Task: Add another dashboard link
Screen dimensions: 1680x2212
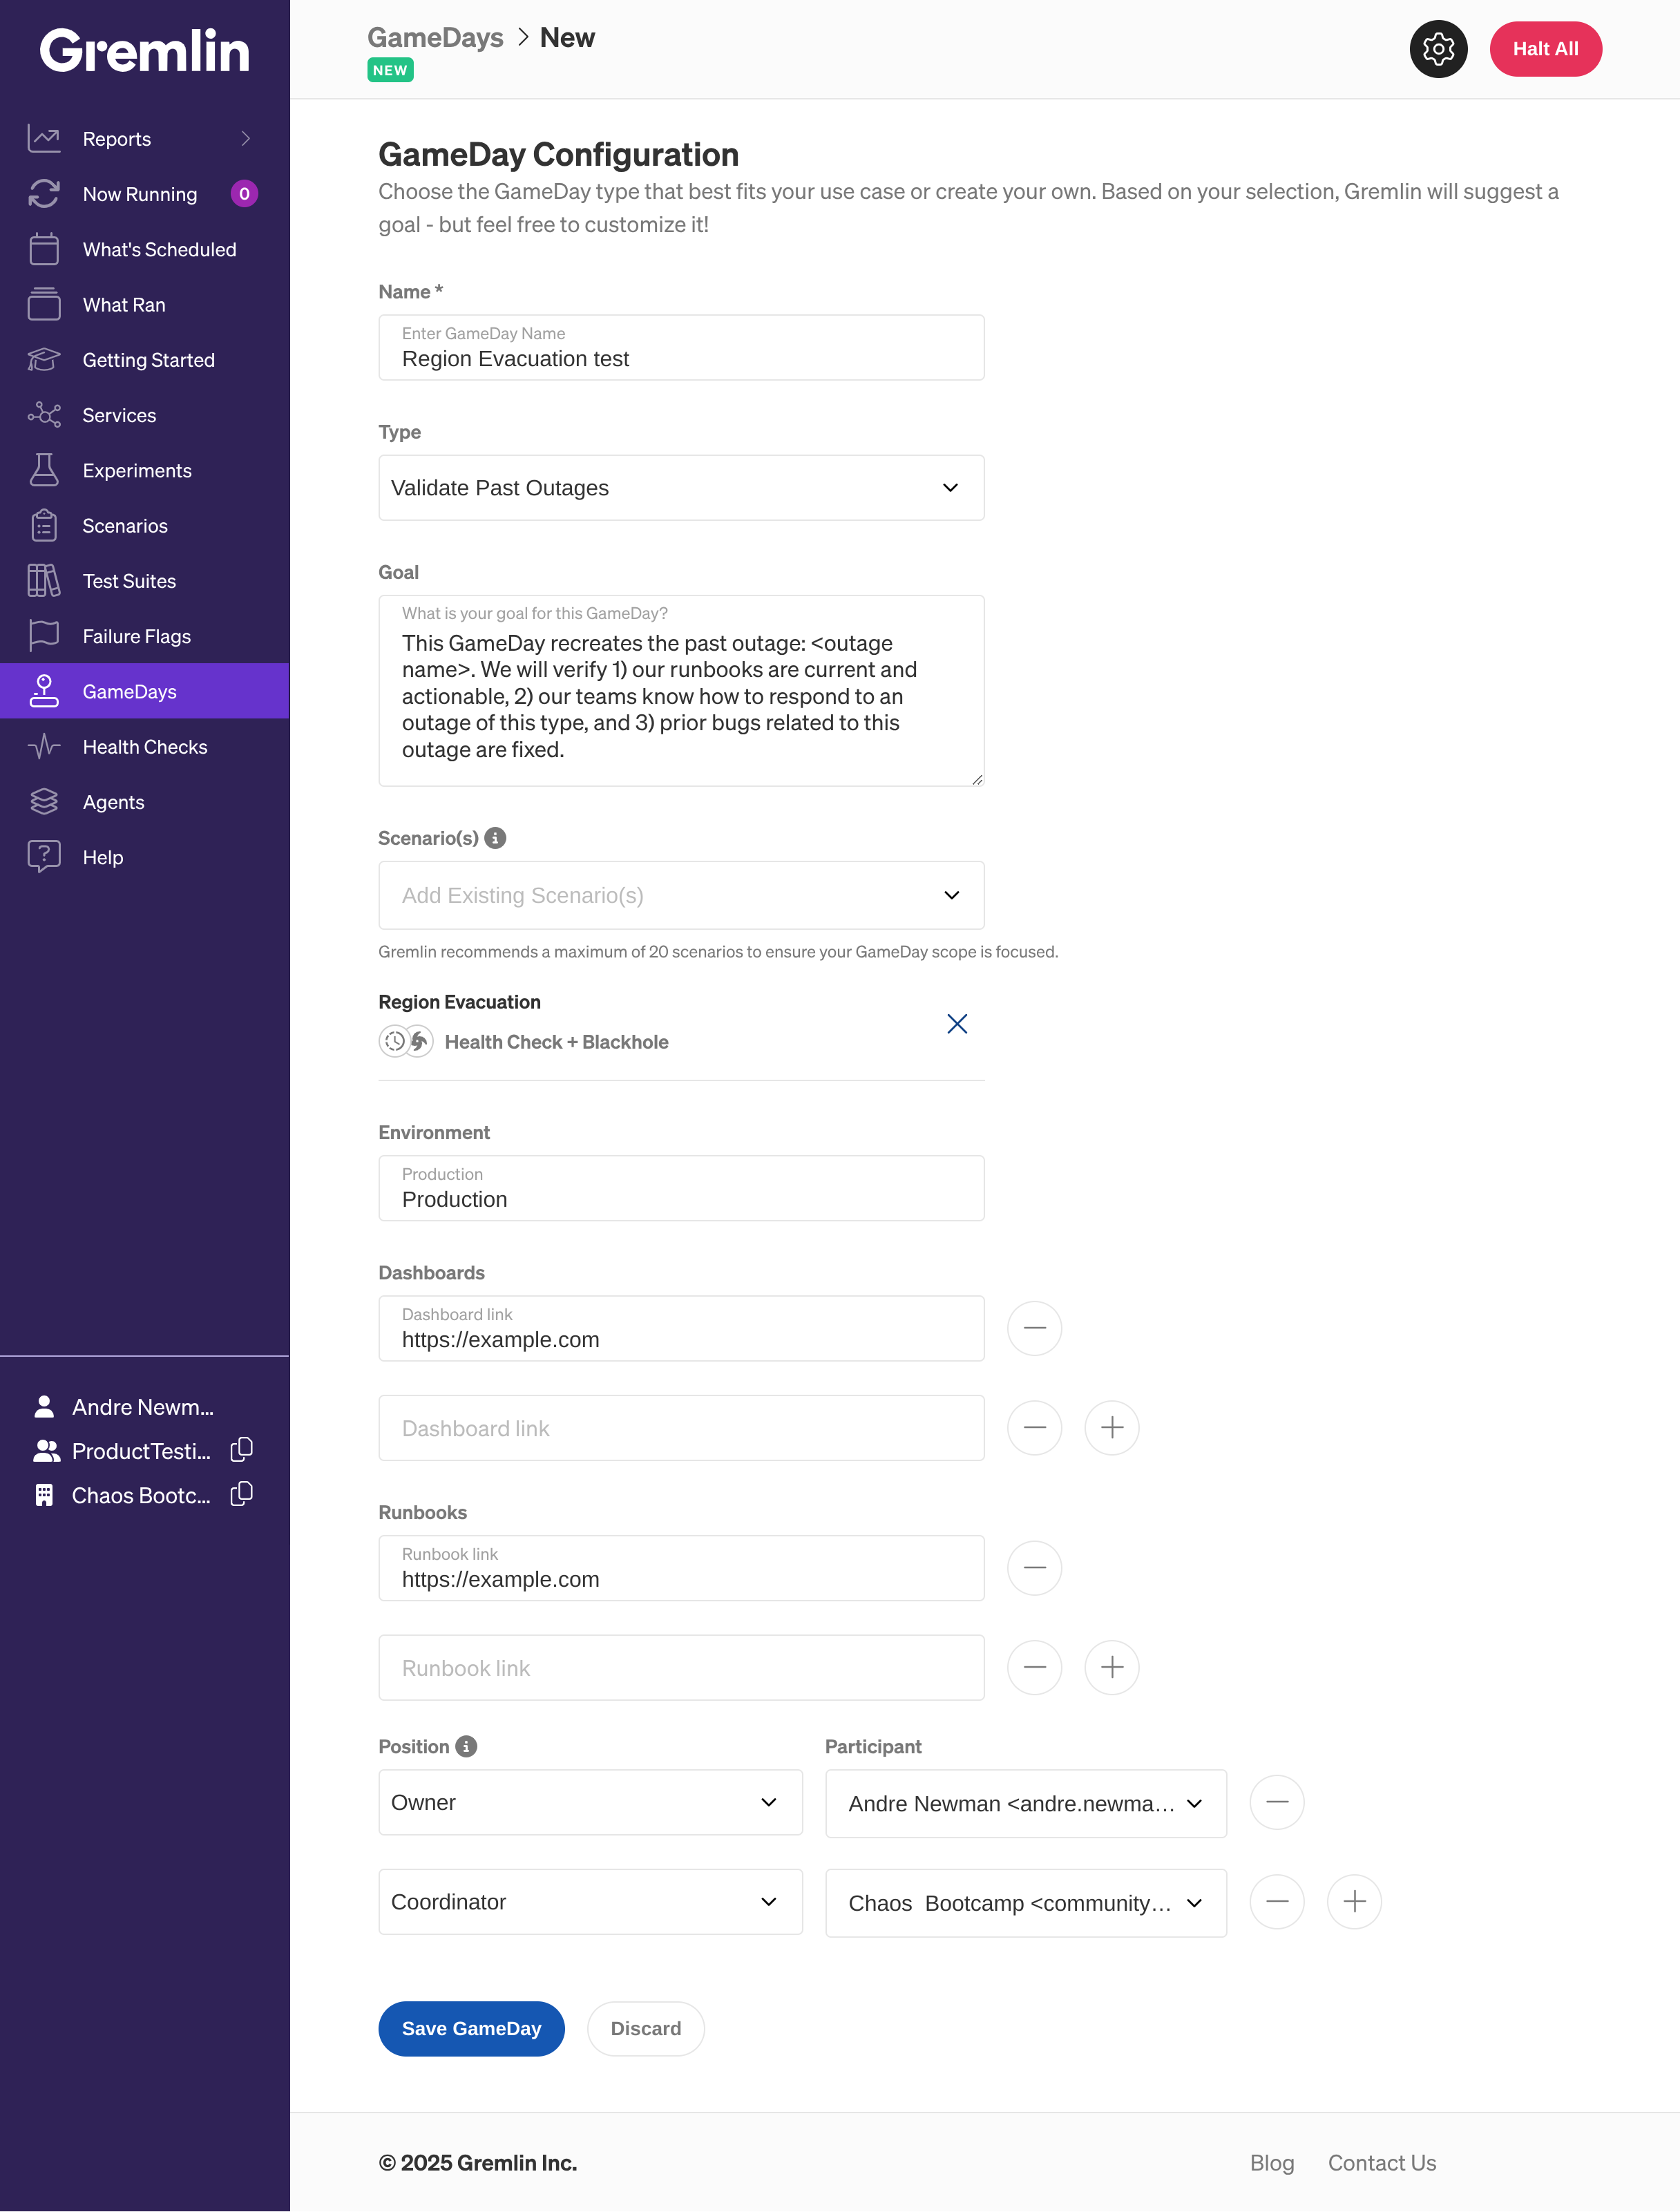Action: tap(1112, 1428)
